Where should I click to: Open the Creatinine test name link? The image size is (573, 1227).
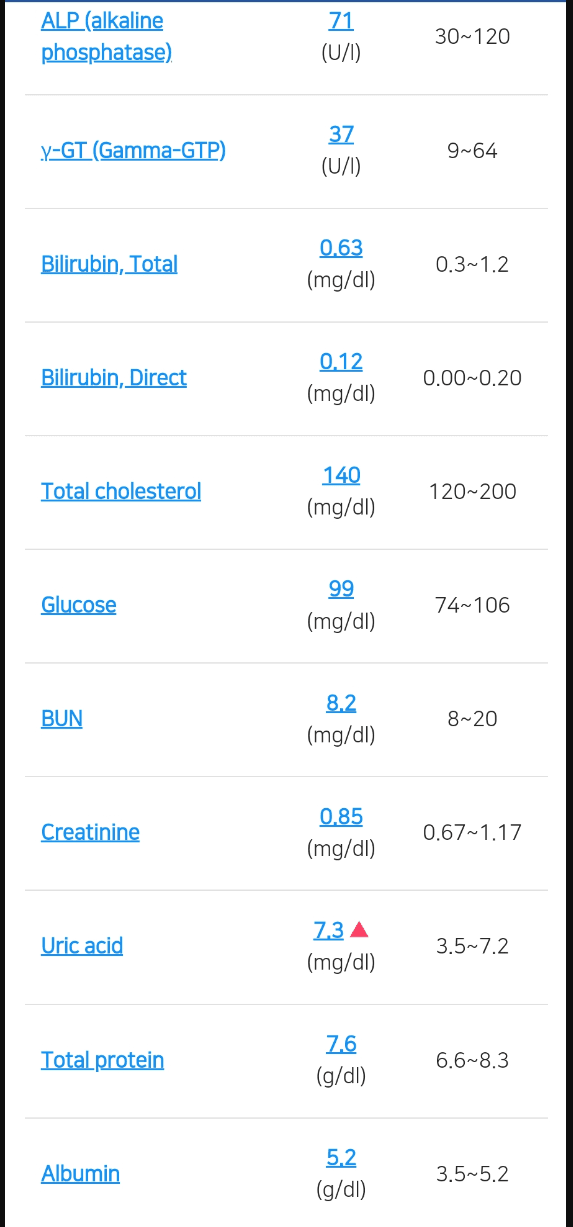pyautogui.click(x=90, y=832)
